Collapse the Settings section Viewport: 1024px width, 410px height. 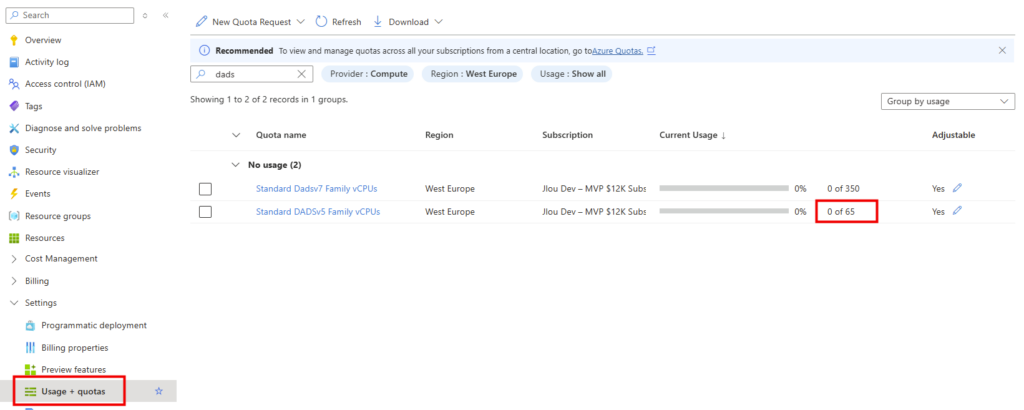click(x=13, y=303)
